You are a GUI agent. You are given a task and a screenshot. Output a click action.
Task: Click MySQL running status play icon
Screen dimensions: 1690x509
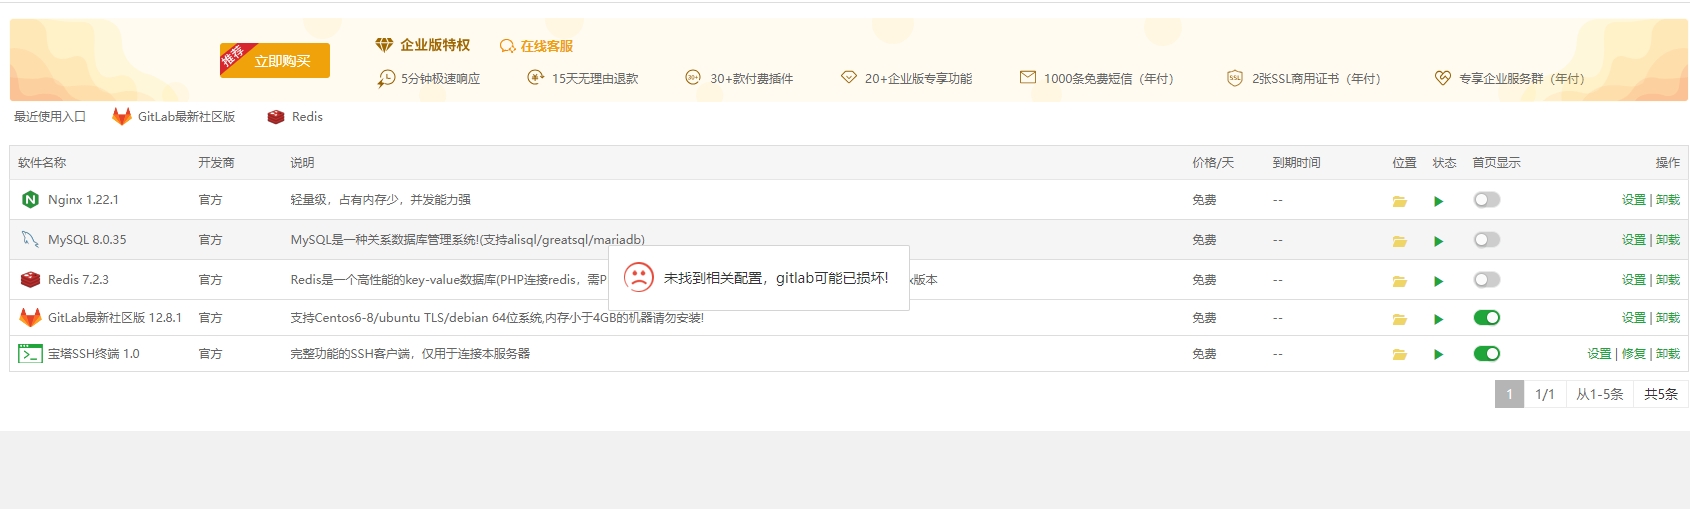[x=1438, y=241]
